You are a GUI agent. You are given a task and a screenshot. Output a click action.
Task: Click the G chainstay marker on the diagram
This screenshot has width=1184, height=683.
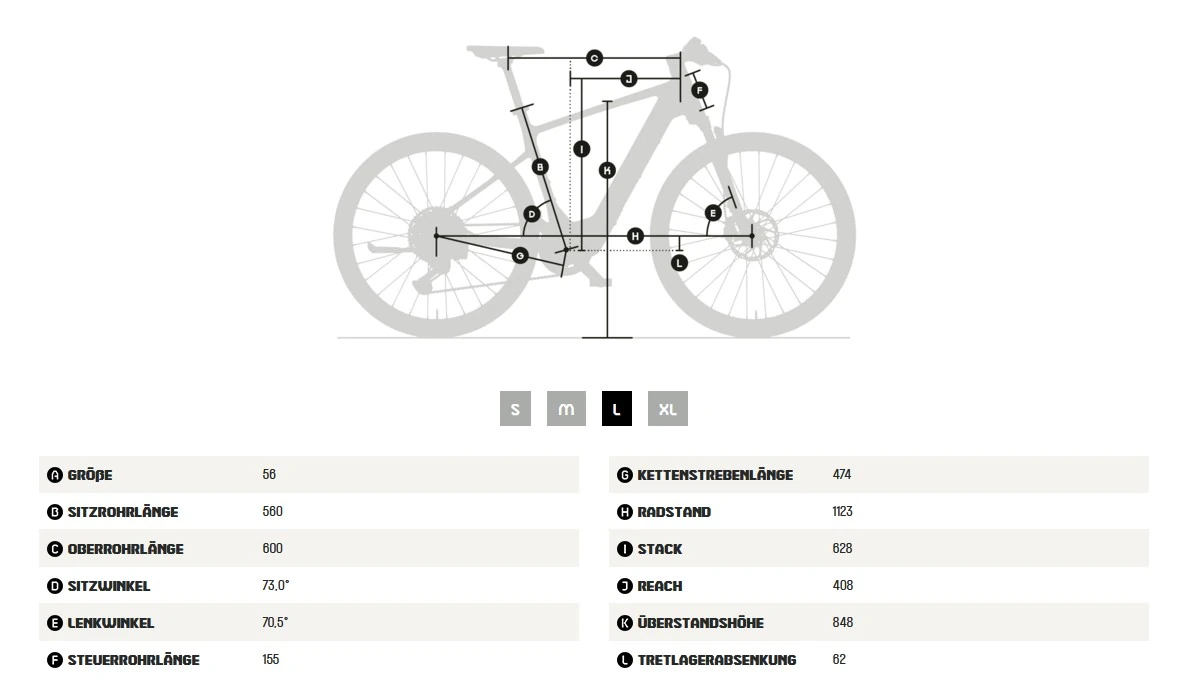(520, 256)
